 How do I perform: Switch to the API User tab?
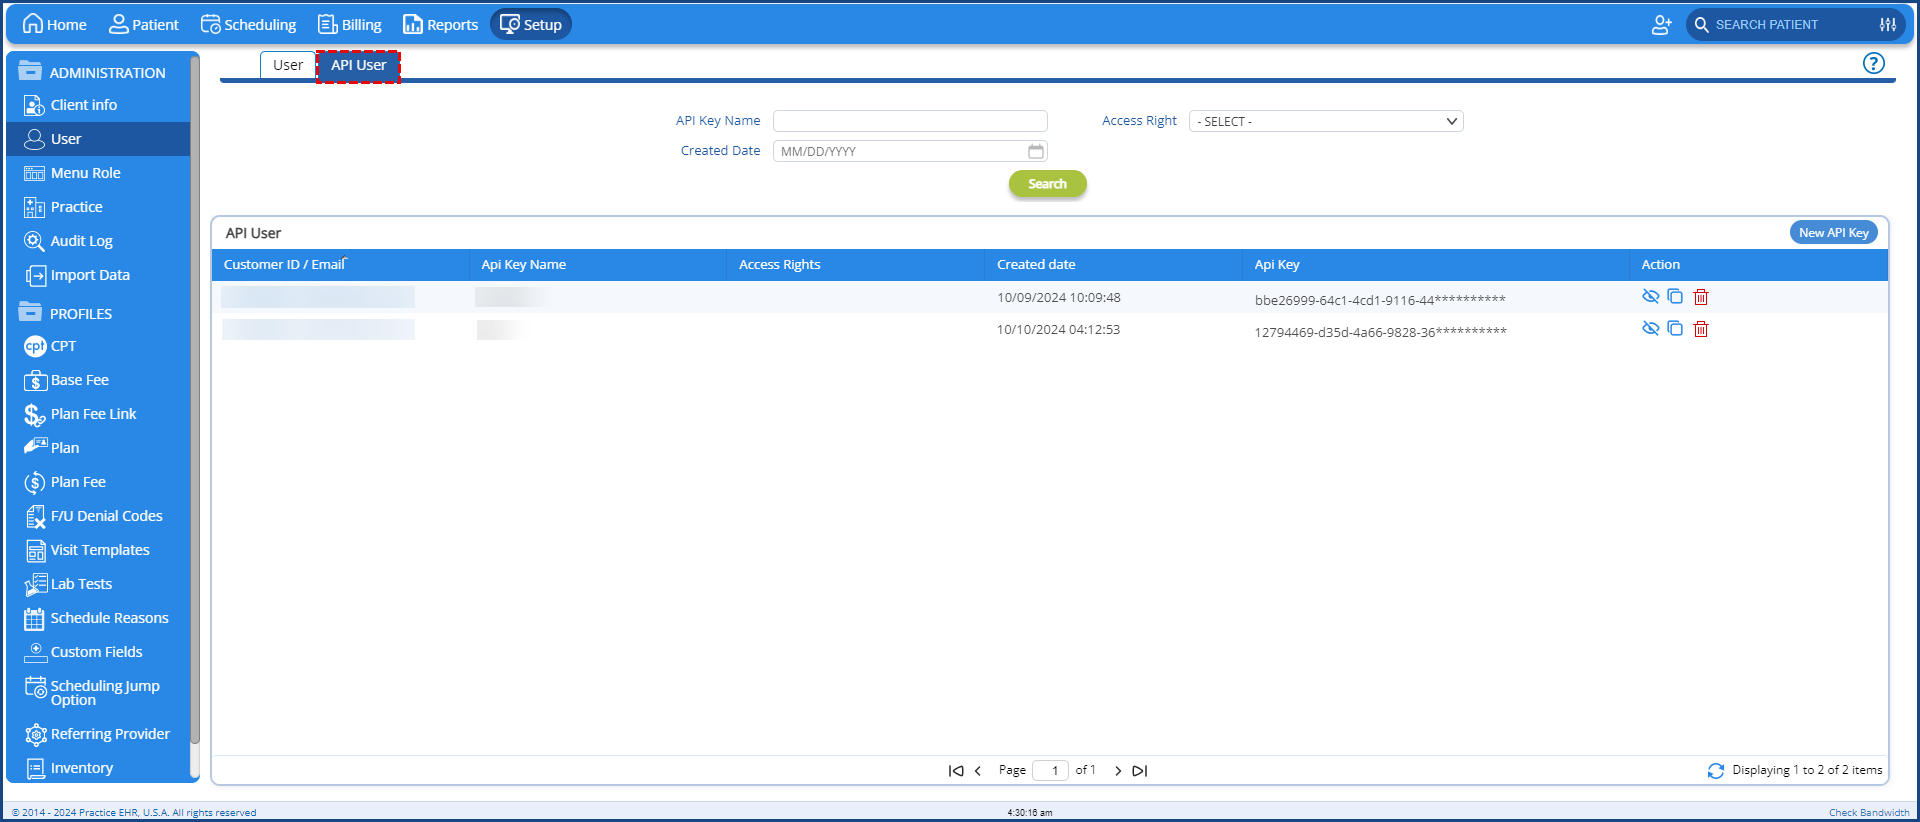point(358,66)
